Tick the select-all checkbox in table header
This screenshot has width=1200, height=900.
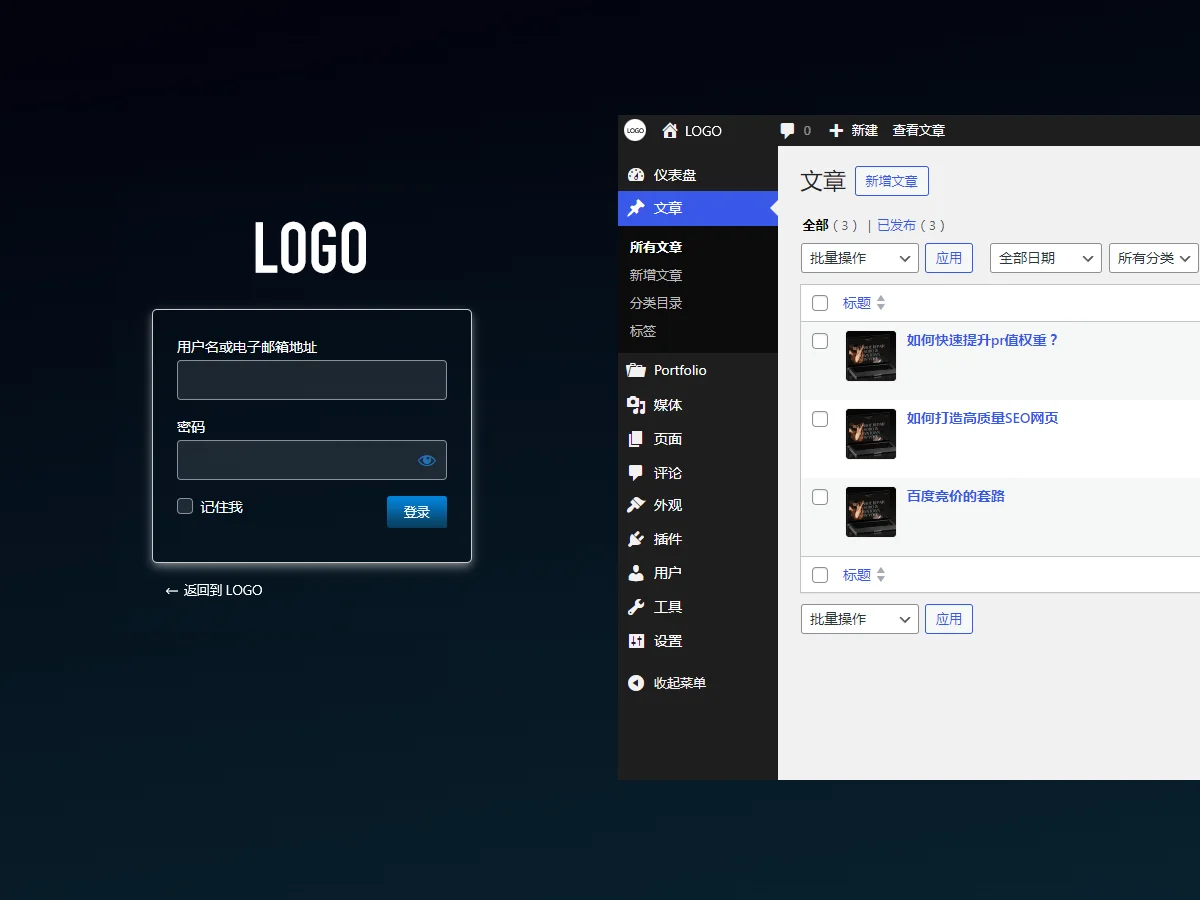click(x=820, y=303)
